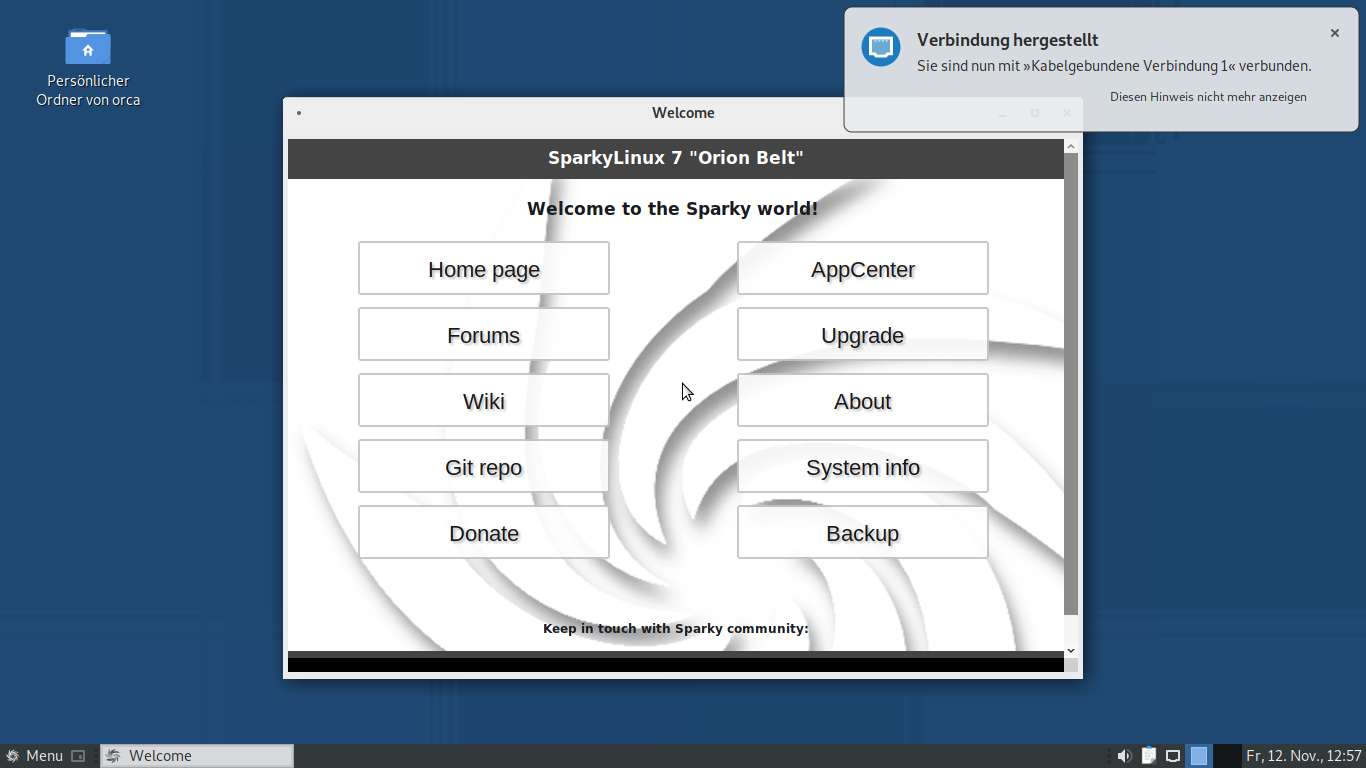Image resolution: width=1366 pixels, height=768 pixels.
Task: Click the Welcome window menu dot
Action: click(x=299, y=113)
